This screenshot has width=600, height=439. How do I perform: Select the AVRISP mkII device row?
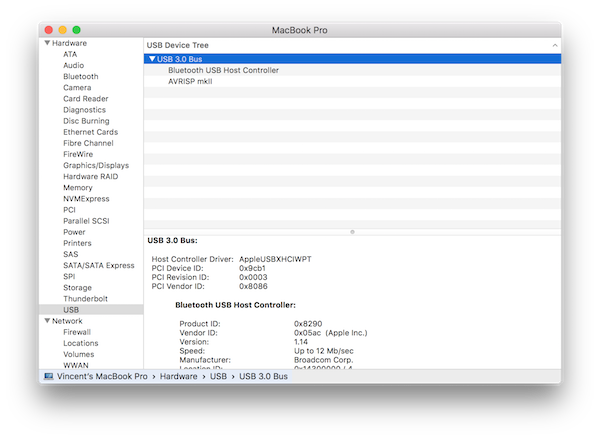click(x=352, y=81)
